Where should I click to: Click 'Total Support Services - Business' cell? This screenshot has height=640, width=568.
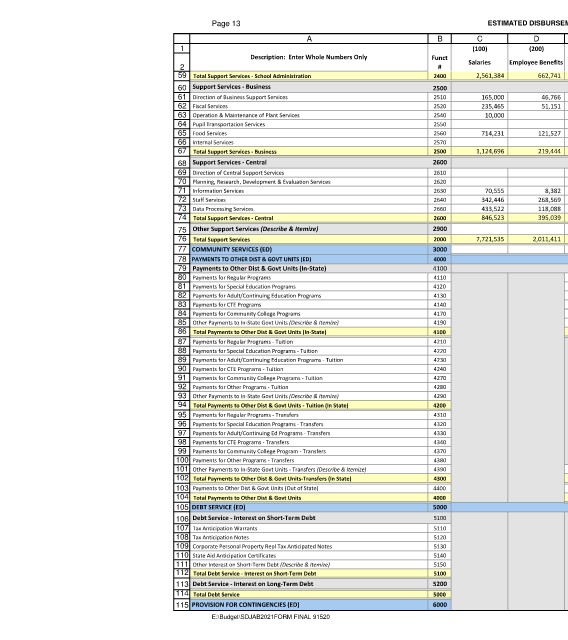point(309,151)
